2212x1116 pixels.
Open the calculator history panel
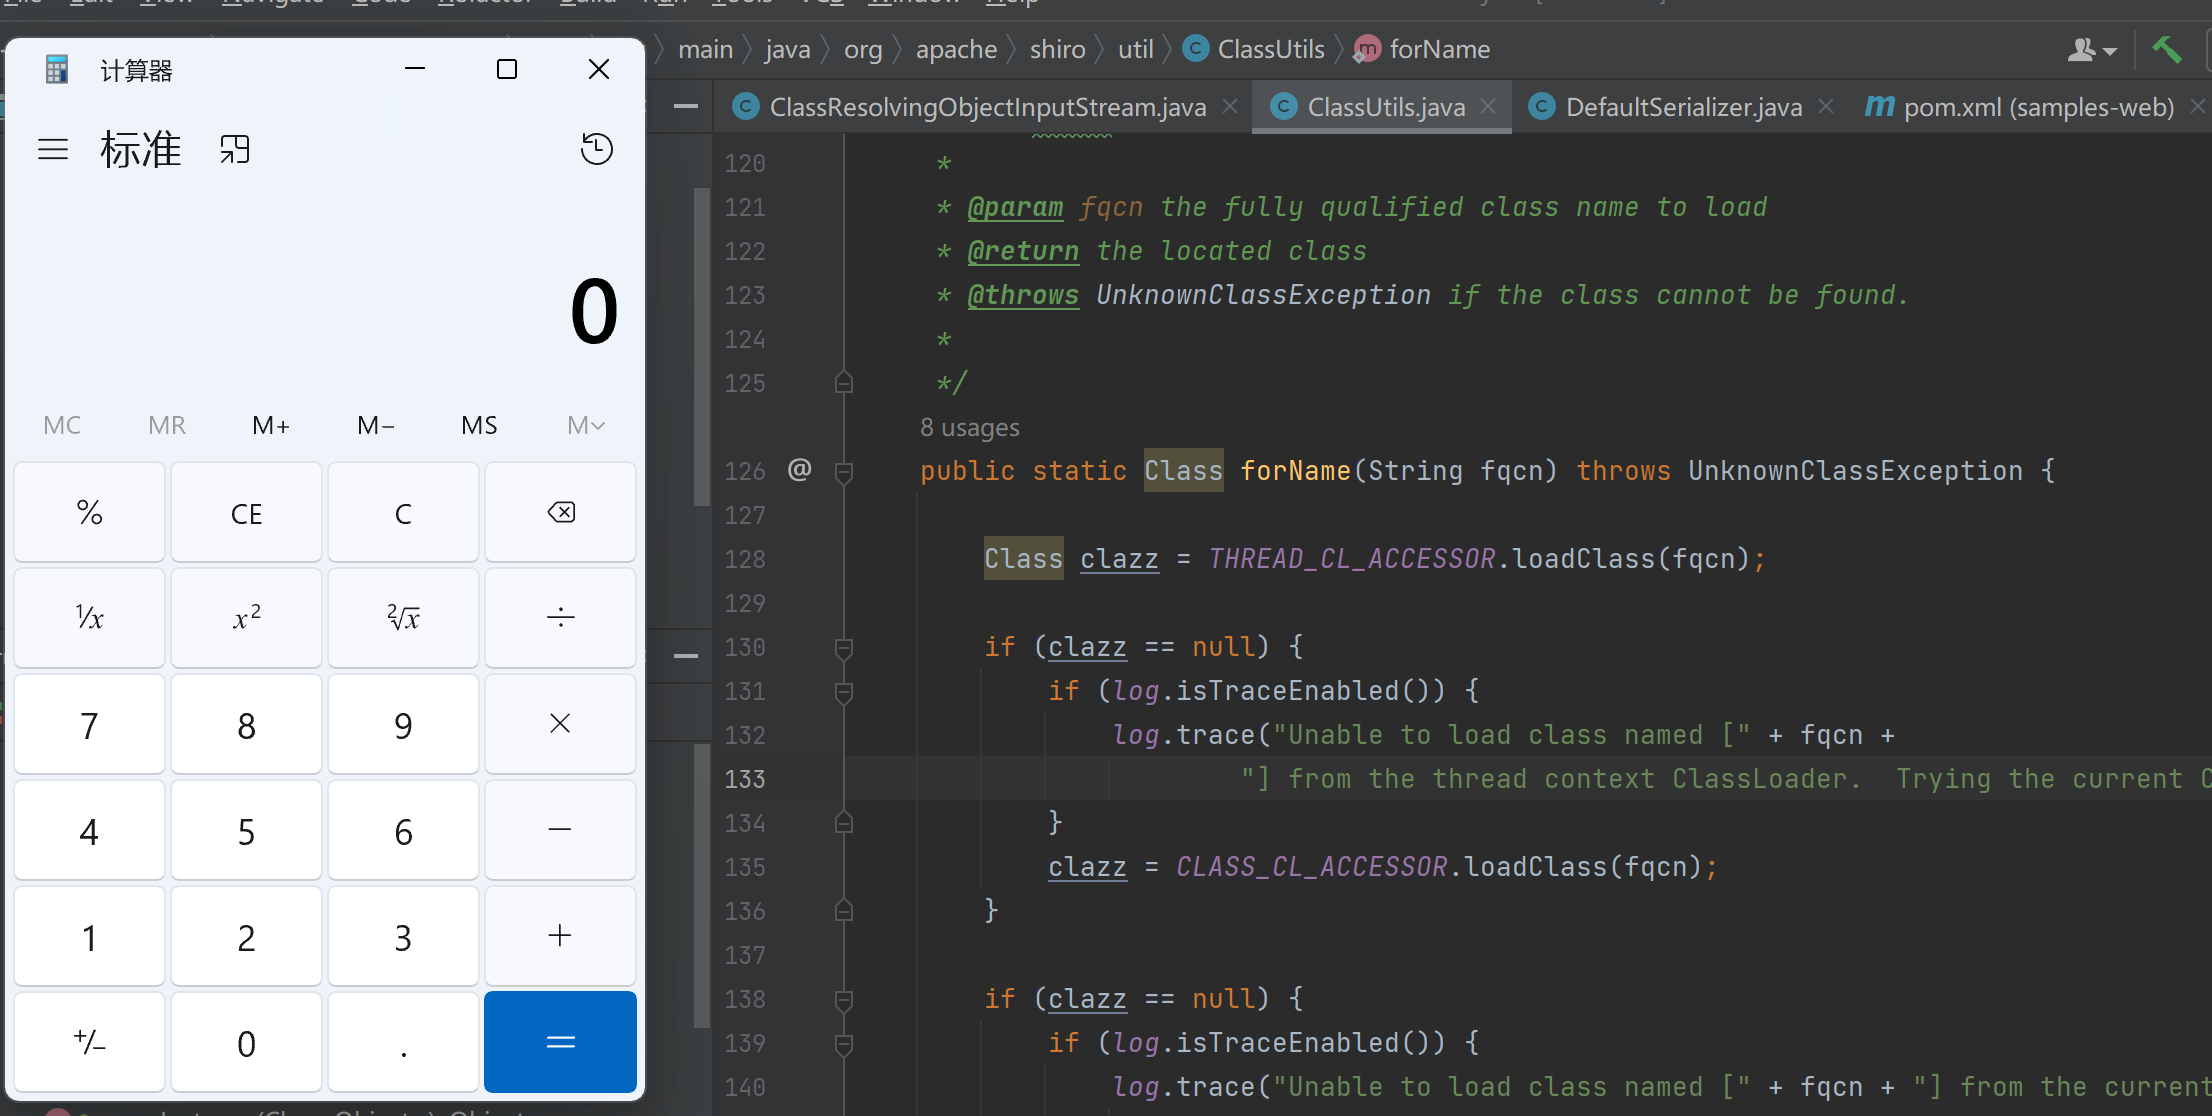597,149
